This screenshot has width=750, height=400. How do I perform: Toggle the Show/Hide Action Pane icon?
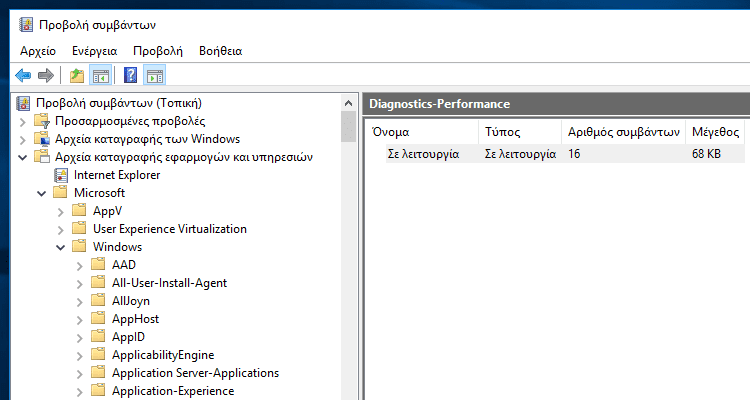tap(154, 76)
